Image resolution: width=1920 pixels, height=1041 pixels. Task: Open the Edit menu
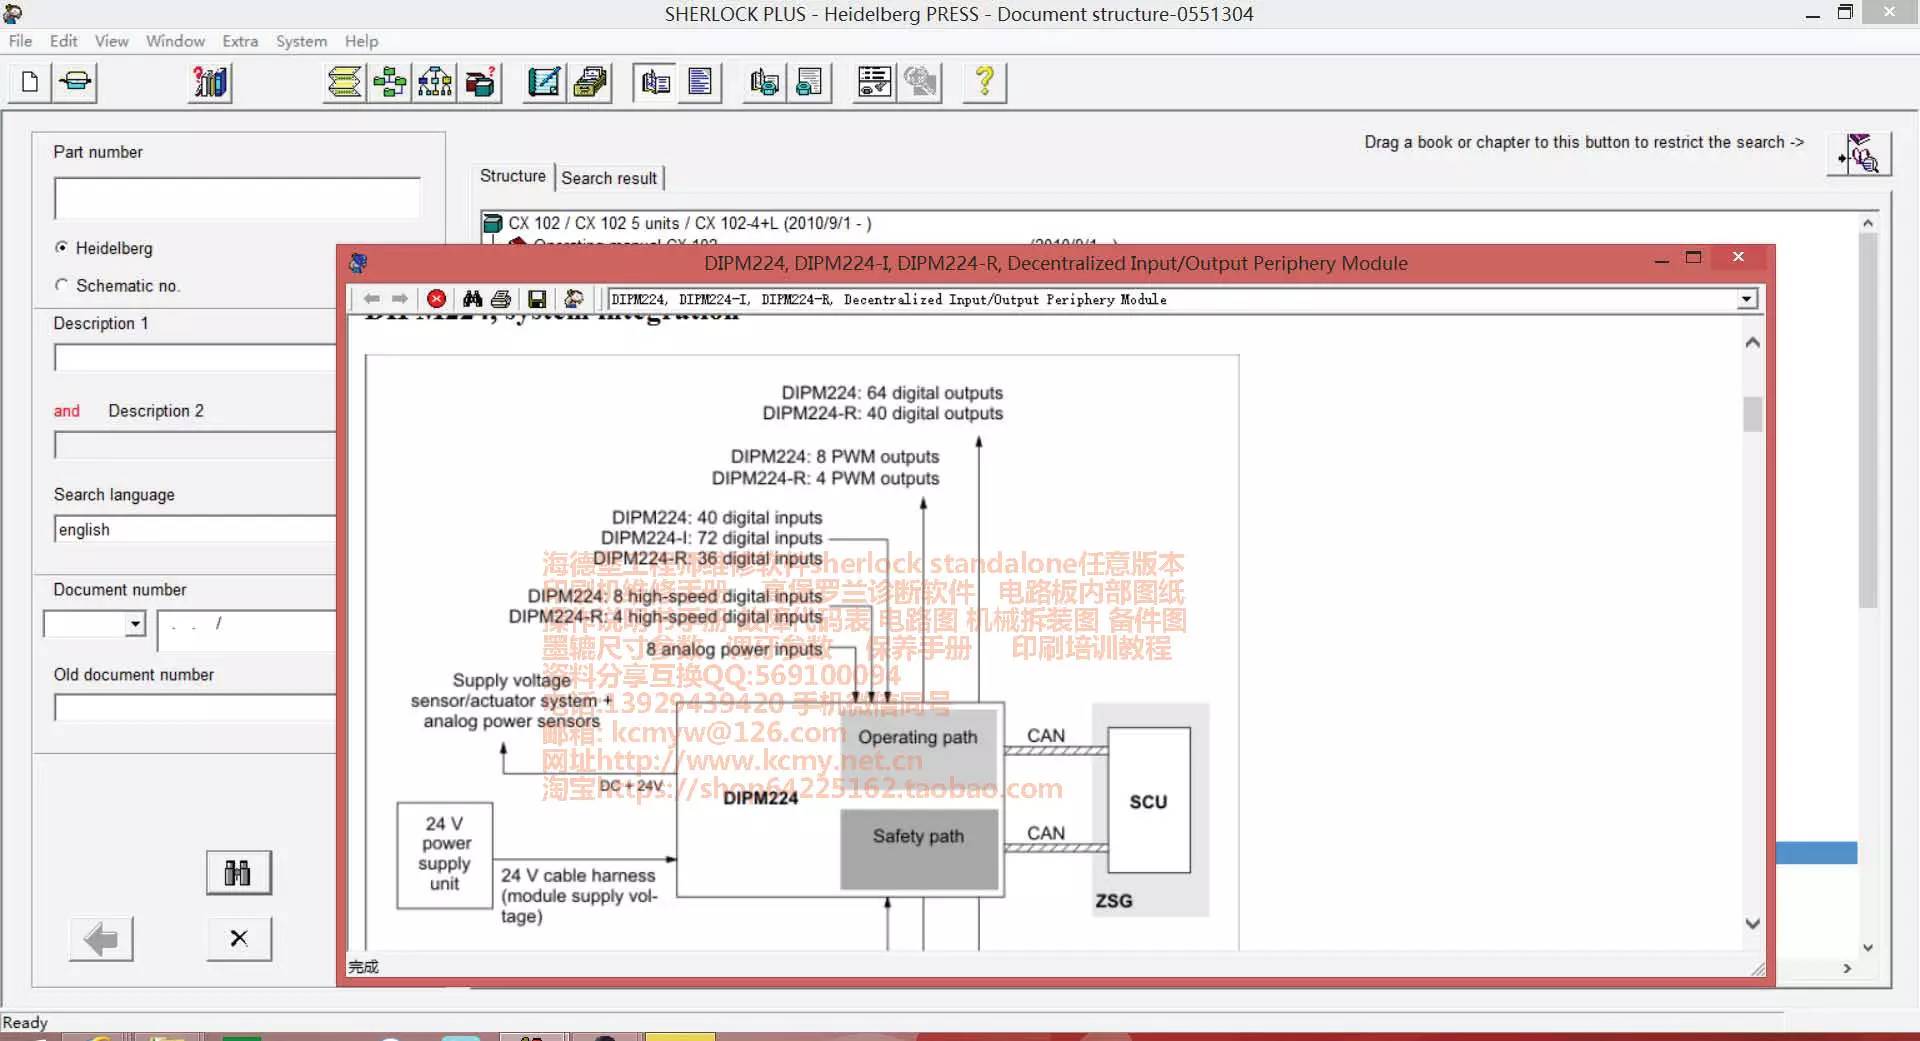point(64,41)
